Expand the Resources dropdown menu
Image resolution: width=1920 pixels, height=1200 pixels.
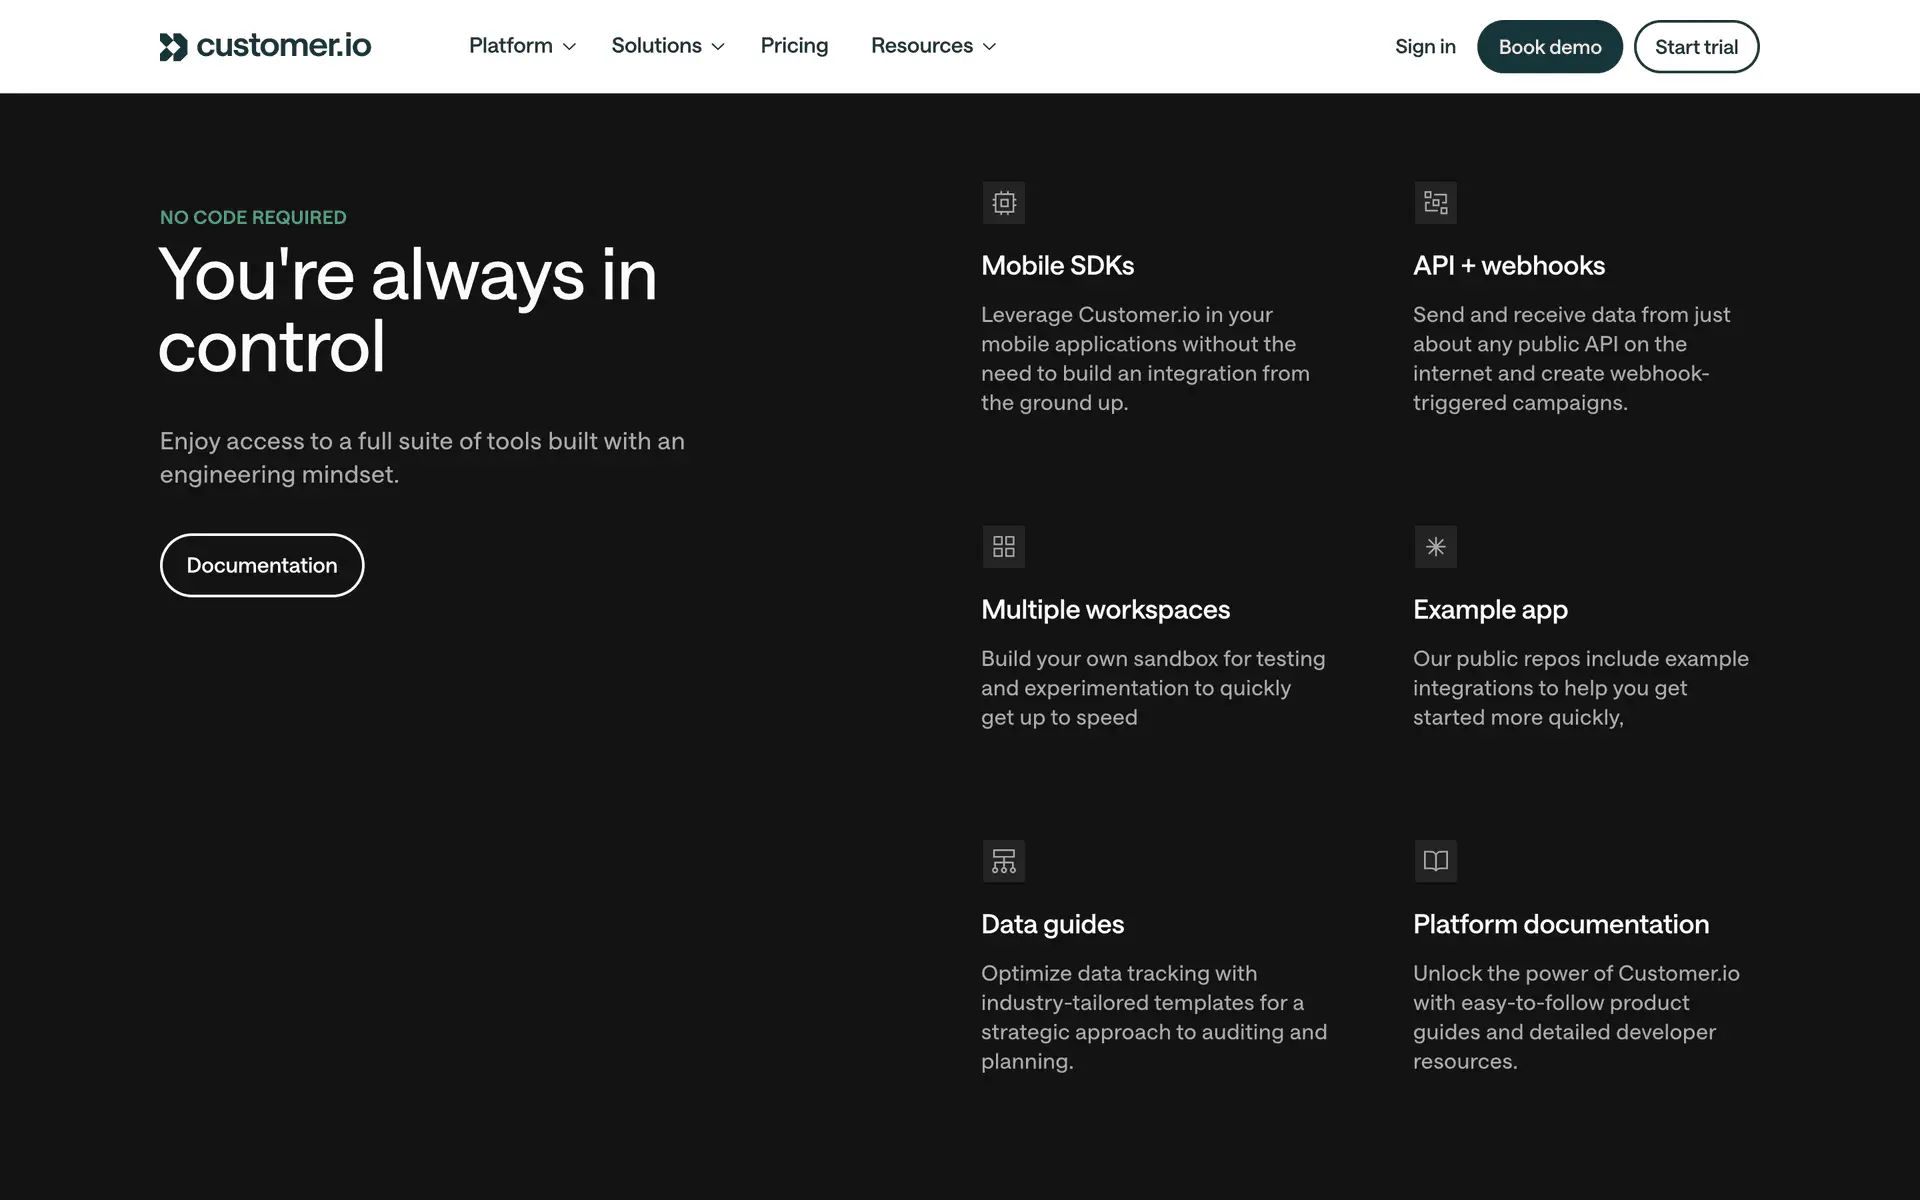933,46
